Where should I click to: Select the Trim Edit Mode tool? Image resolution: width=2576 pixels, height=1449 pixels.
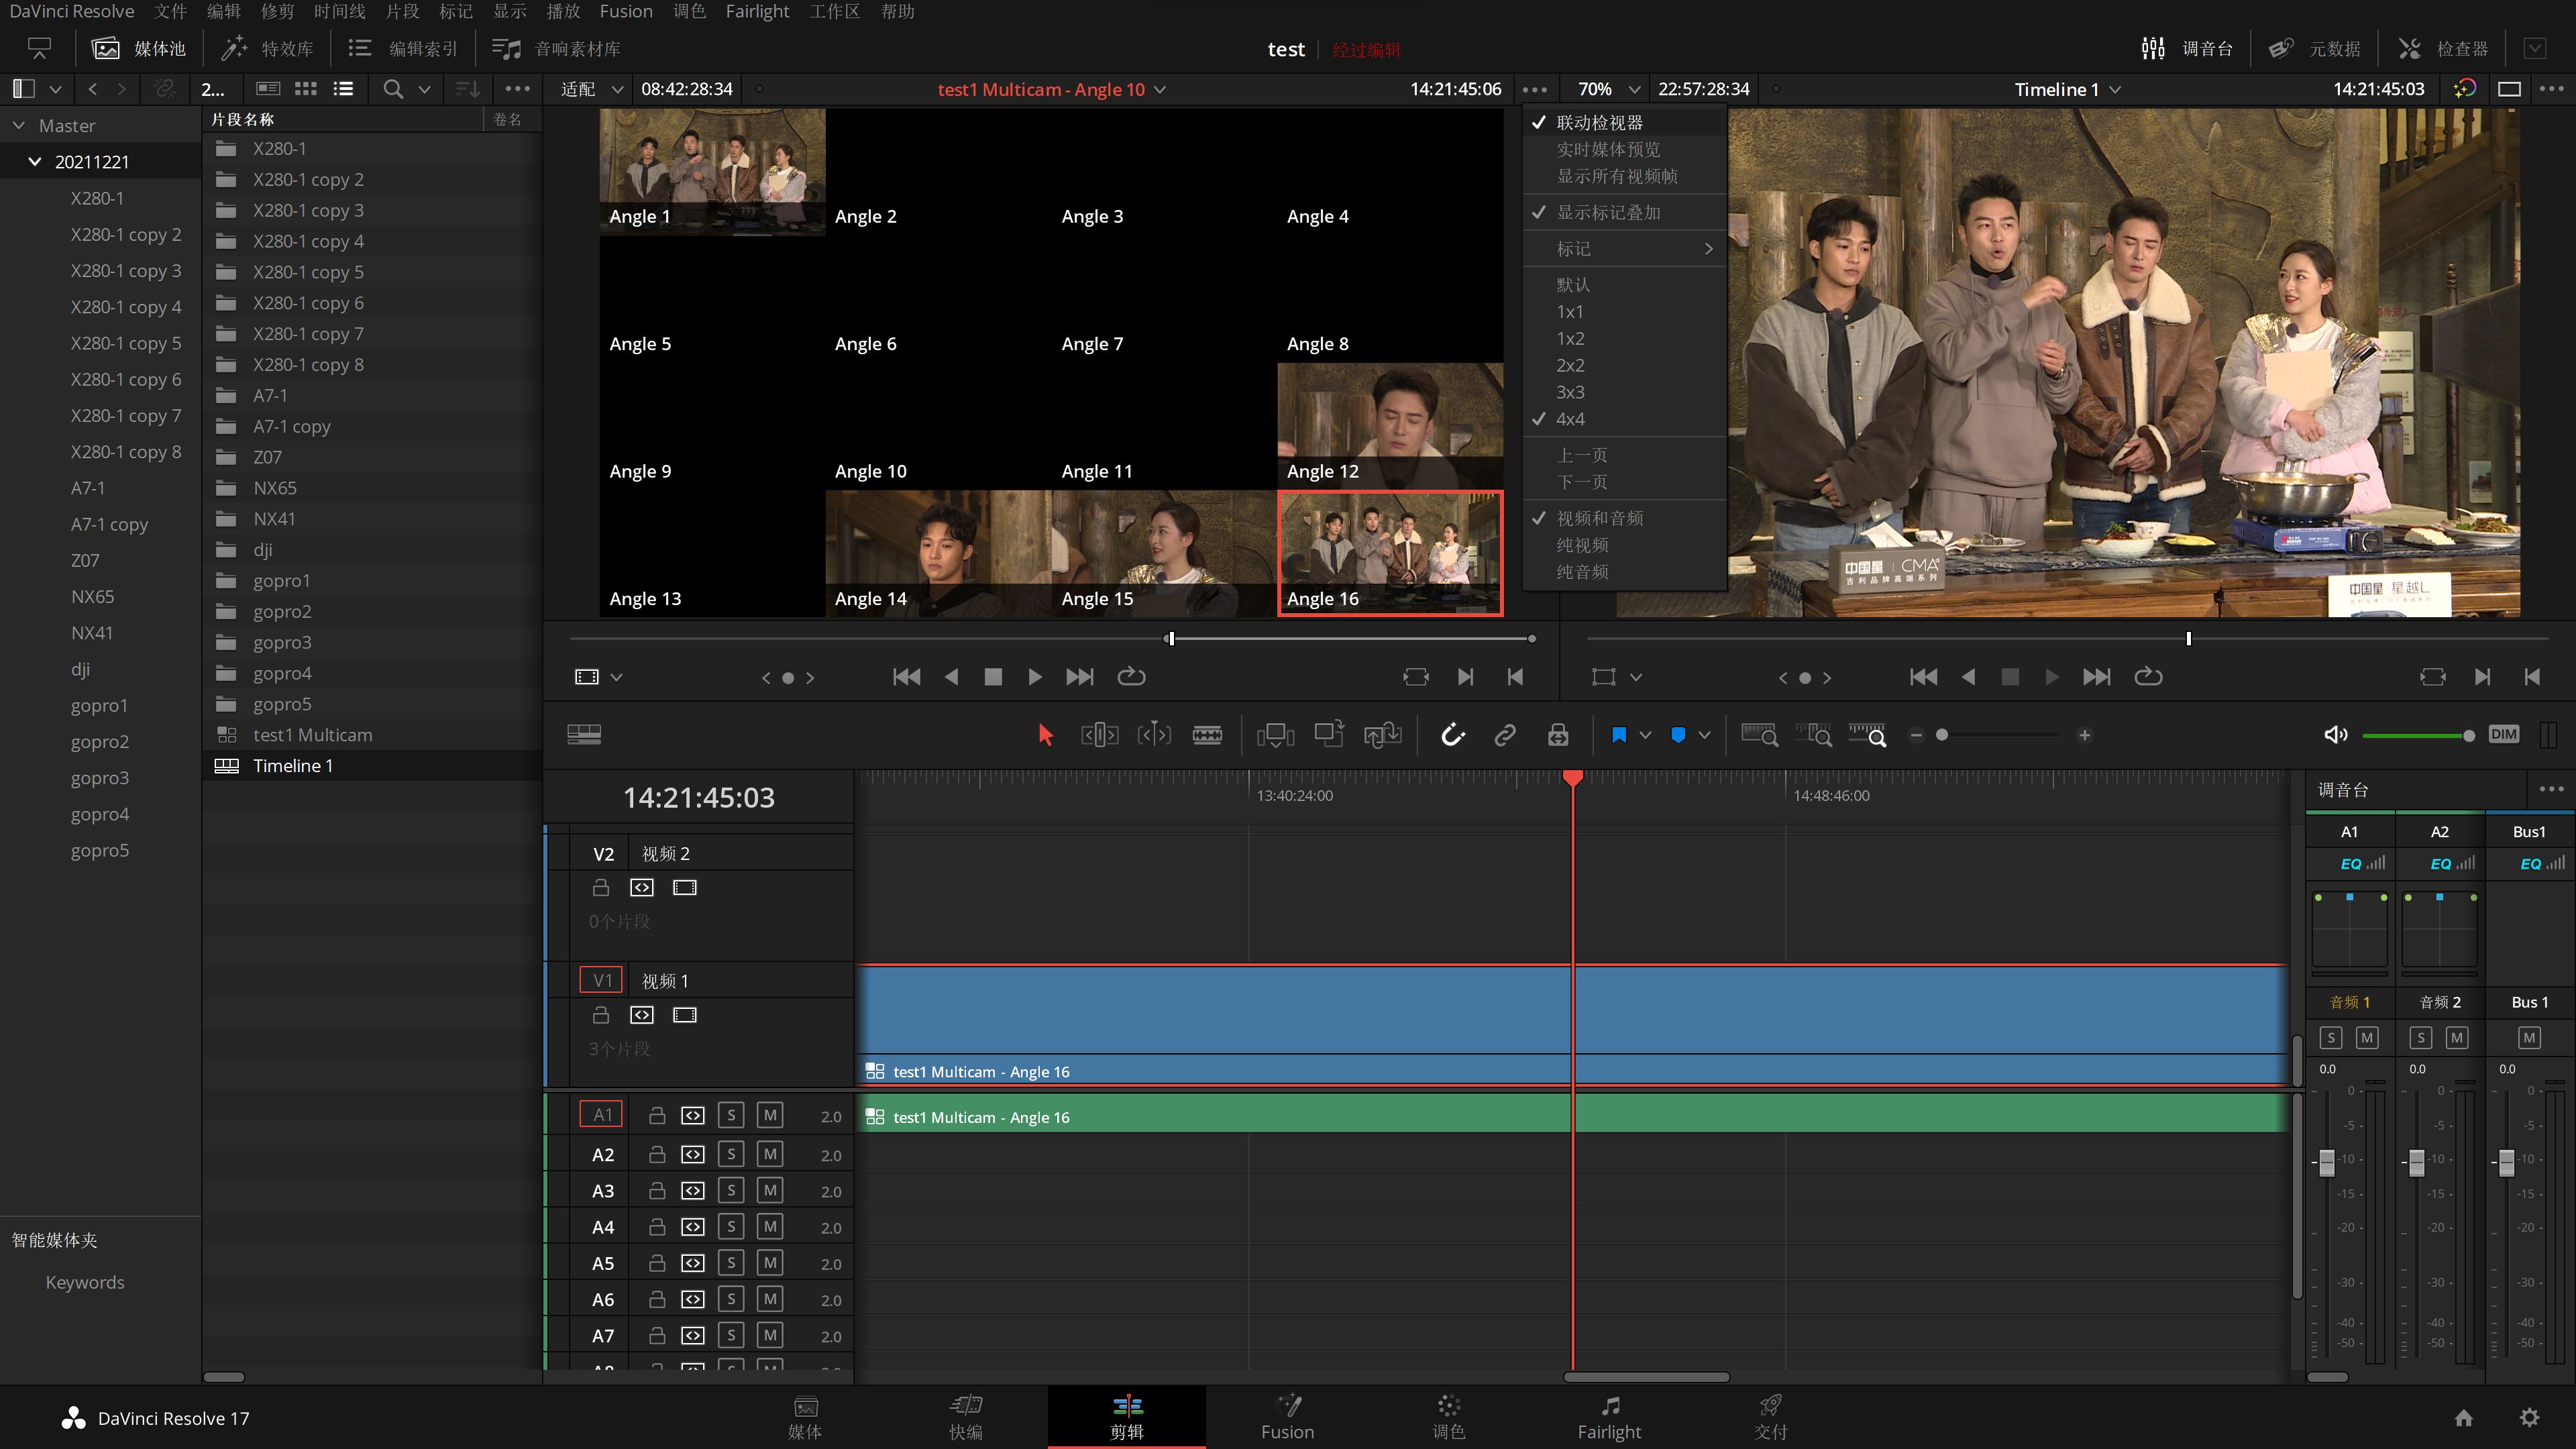1099,735
